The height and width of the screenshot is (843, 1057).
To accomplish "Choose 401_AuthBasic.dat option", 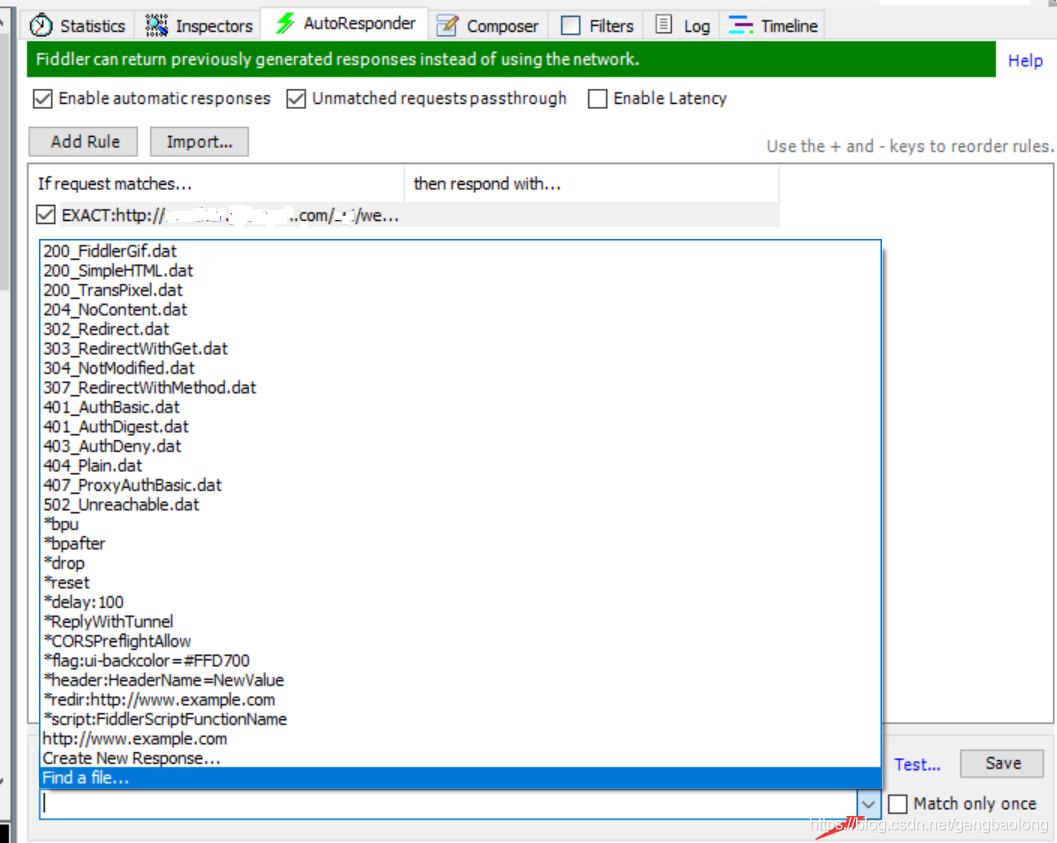I will pyautogui.click(x=460, y=407).
